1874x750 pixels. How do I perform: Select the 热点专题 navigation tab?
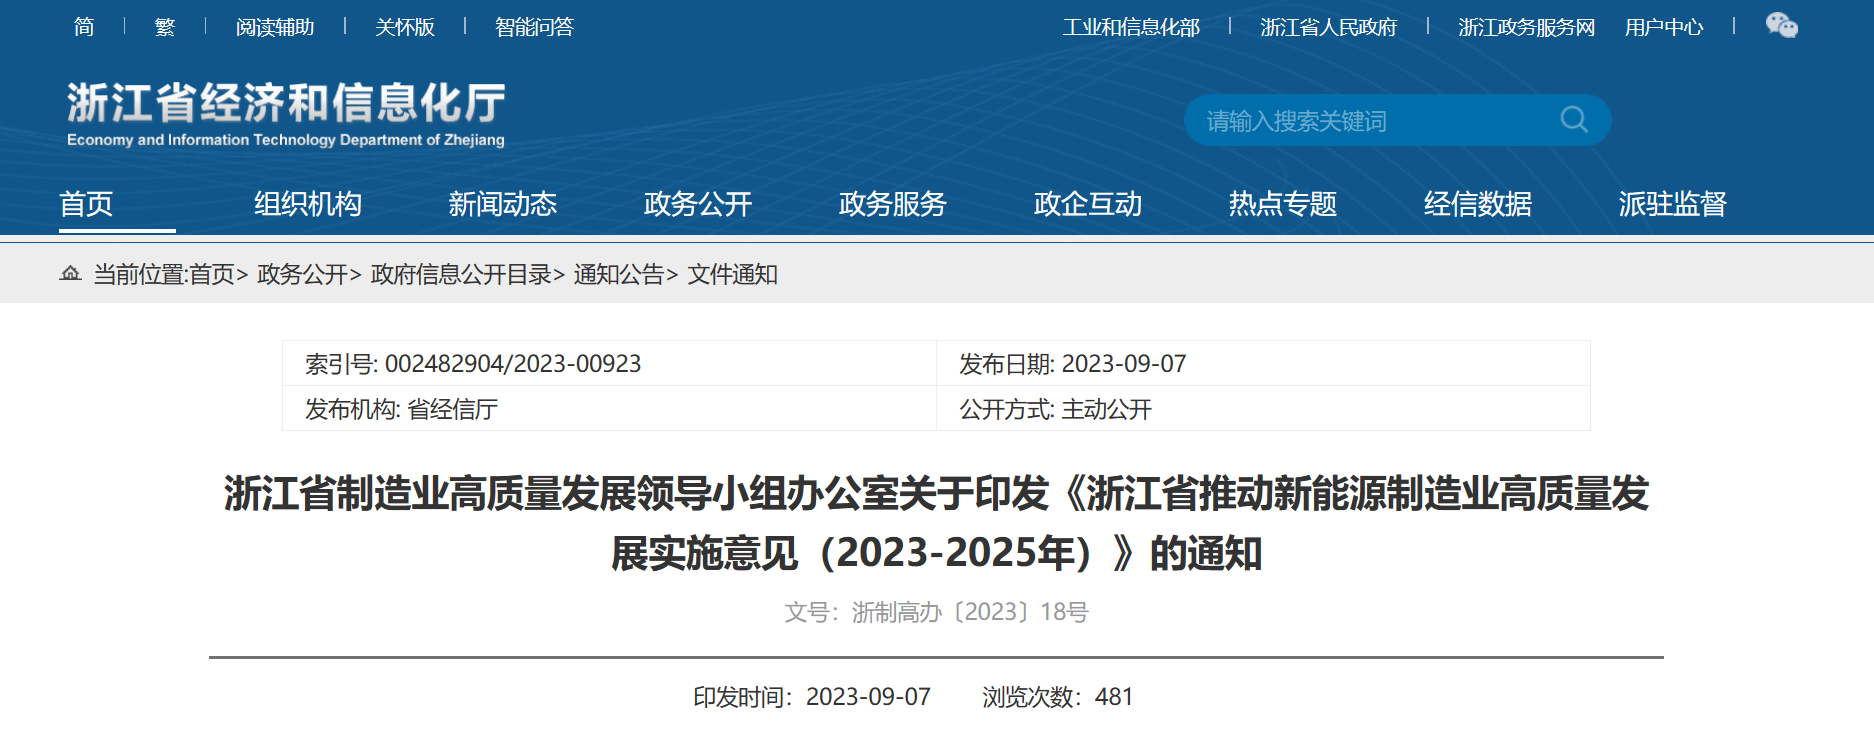pyautogui.click(x=1283, y=204)
